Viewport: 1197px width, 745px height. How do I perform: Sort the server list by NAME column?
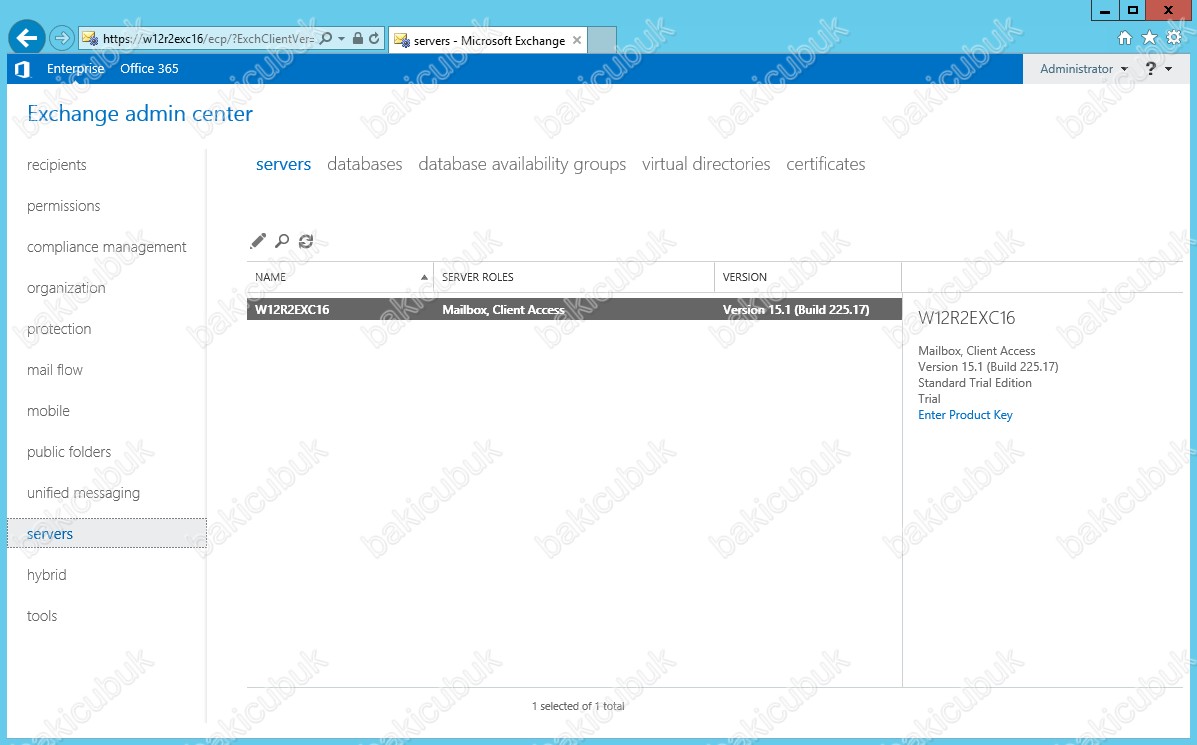click(x=340, y=277)
